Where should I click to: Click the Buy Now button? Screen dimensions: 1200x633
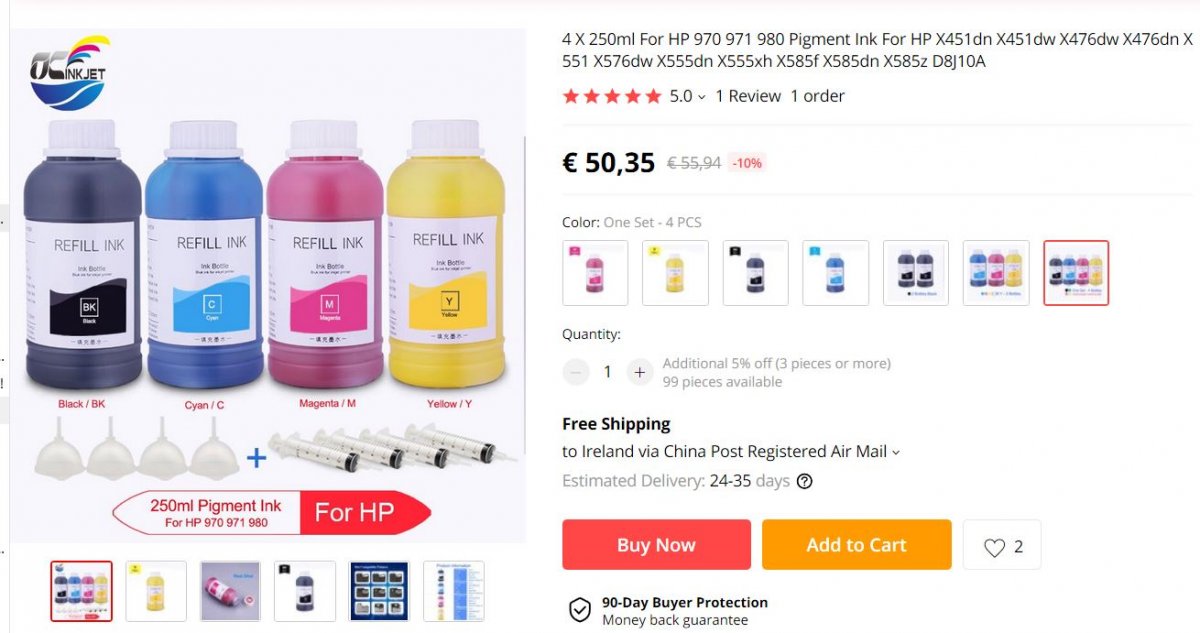point(656,545)
